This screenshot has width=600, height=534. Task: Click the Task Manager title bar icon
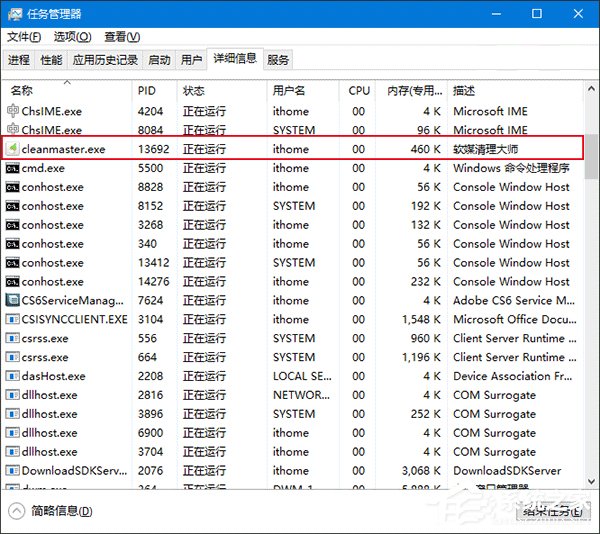pyautogui.click(x=15, y=14)
